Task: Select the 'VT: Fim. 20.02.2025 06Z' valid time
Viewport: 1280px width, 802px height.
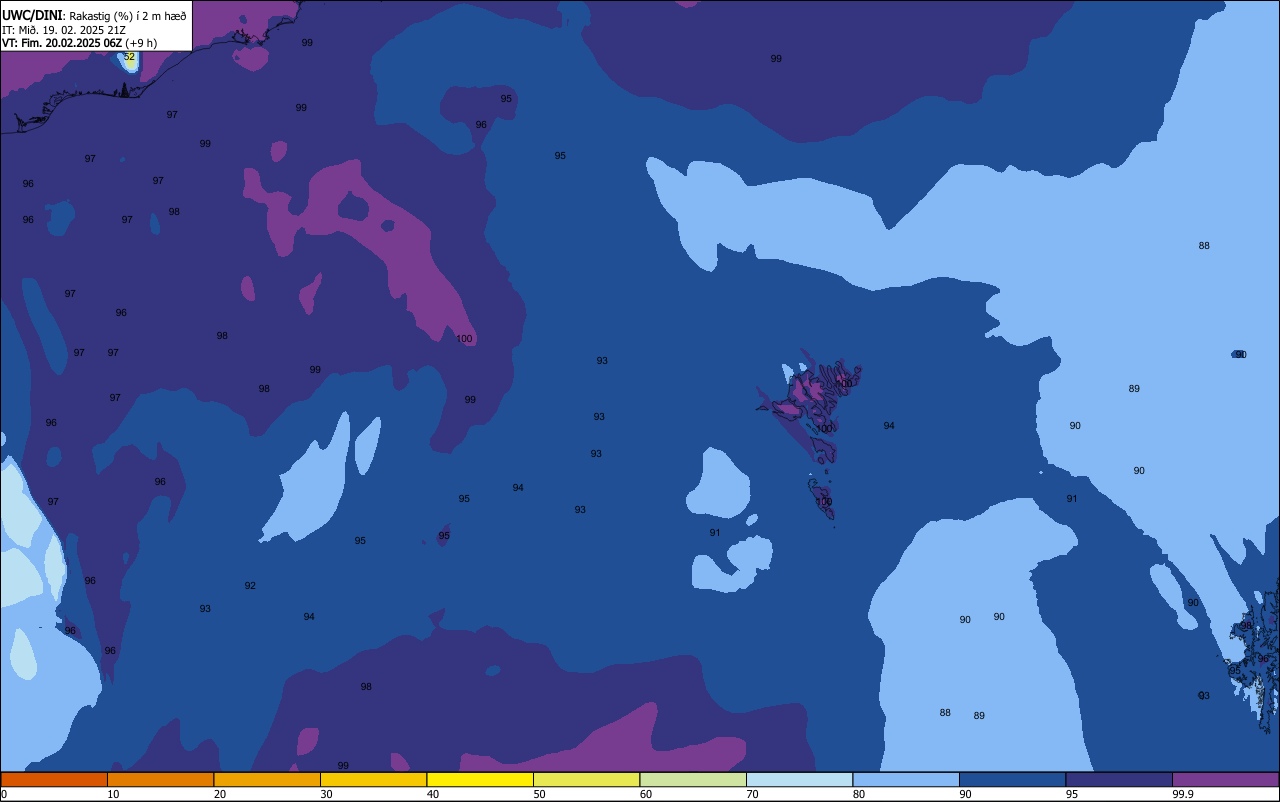Action: pyautogui.click(x=62, y=43)
